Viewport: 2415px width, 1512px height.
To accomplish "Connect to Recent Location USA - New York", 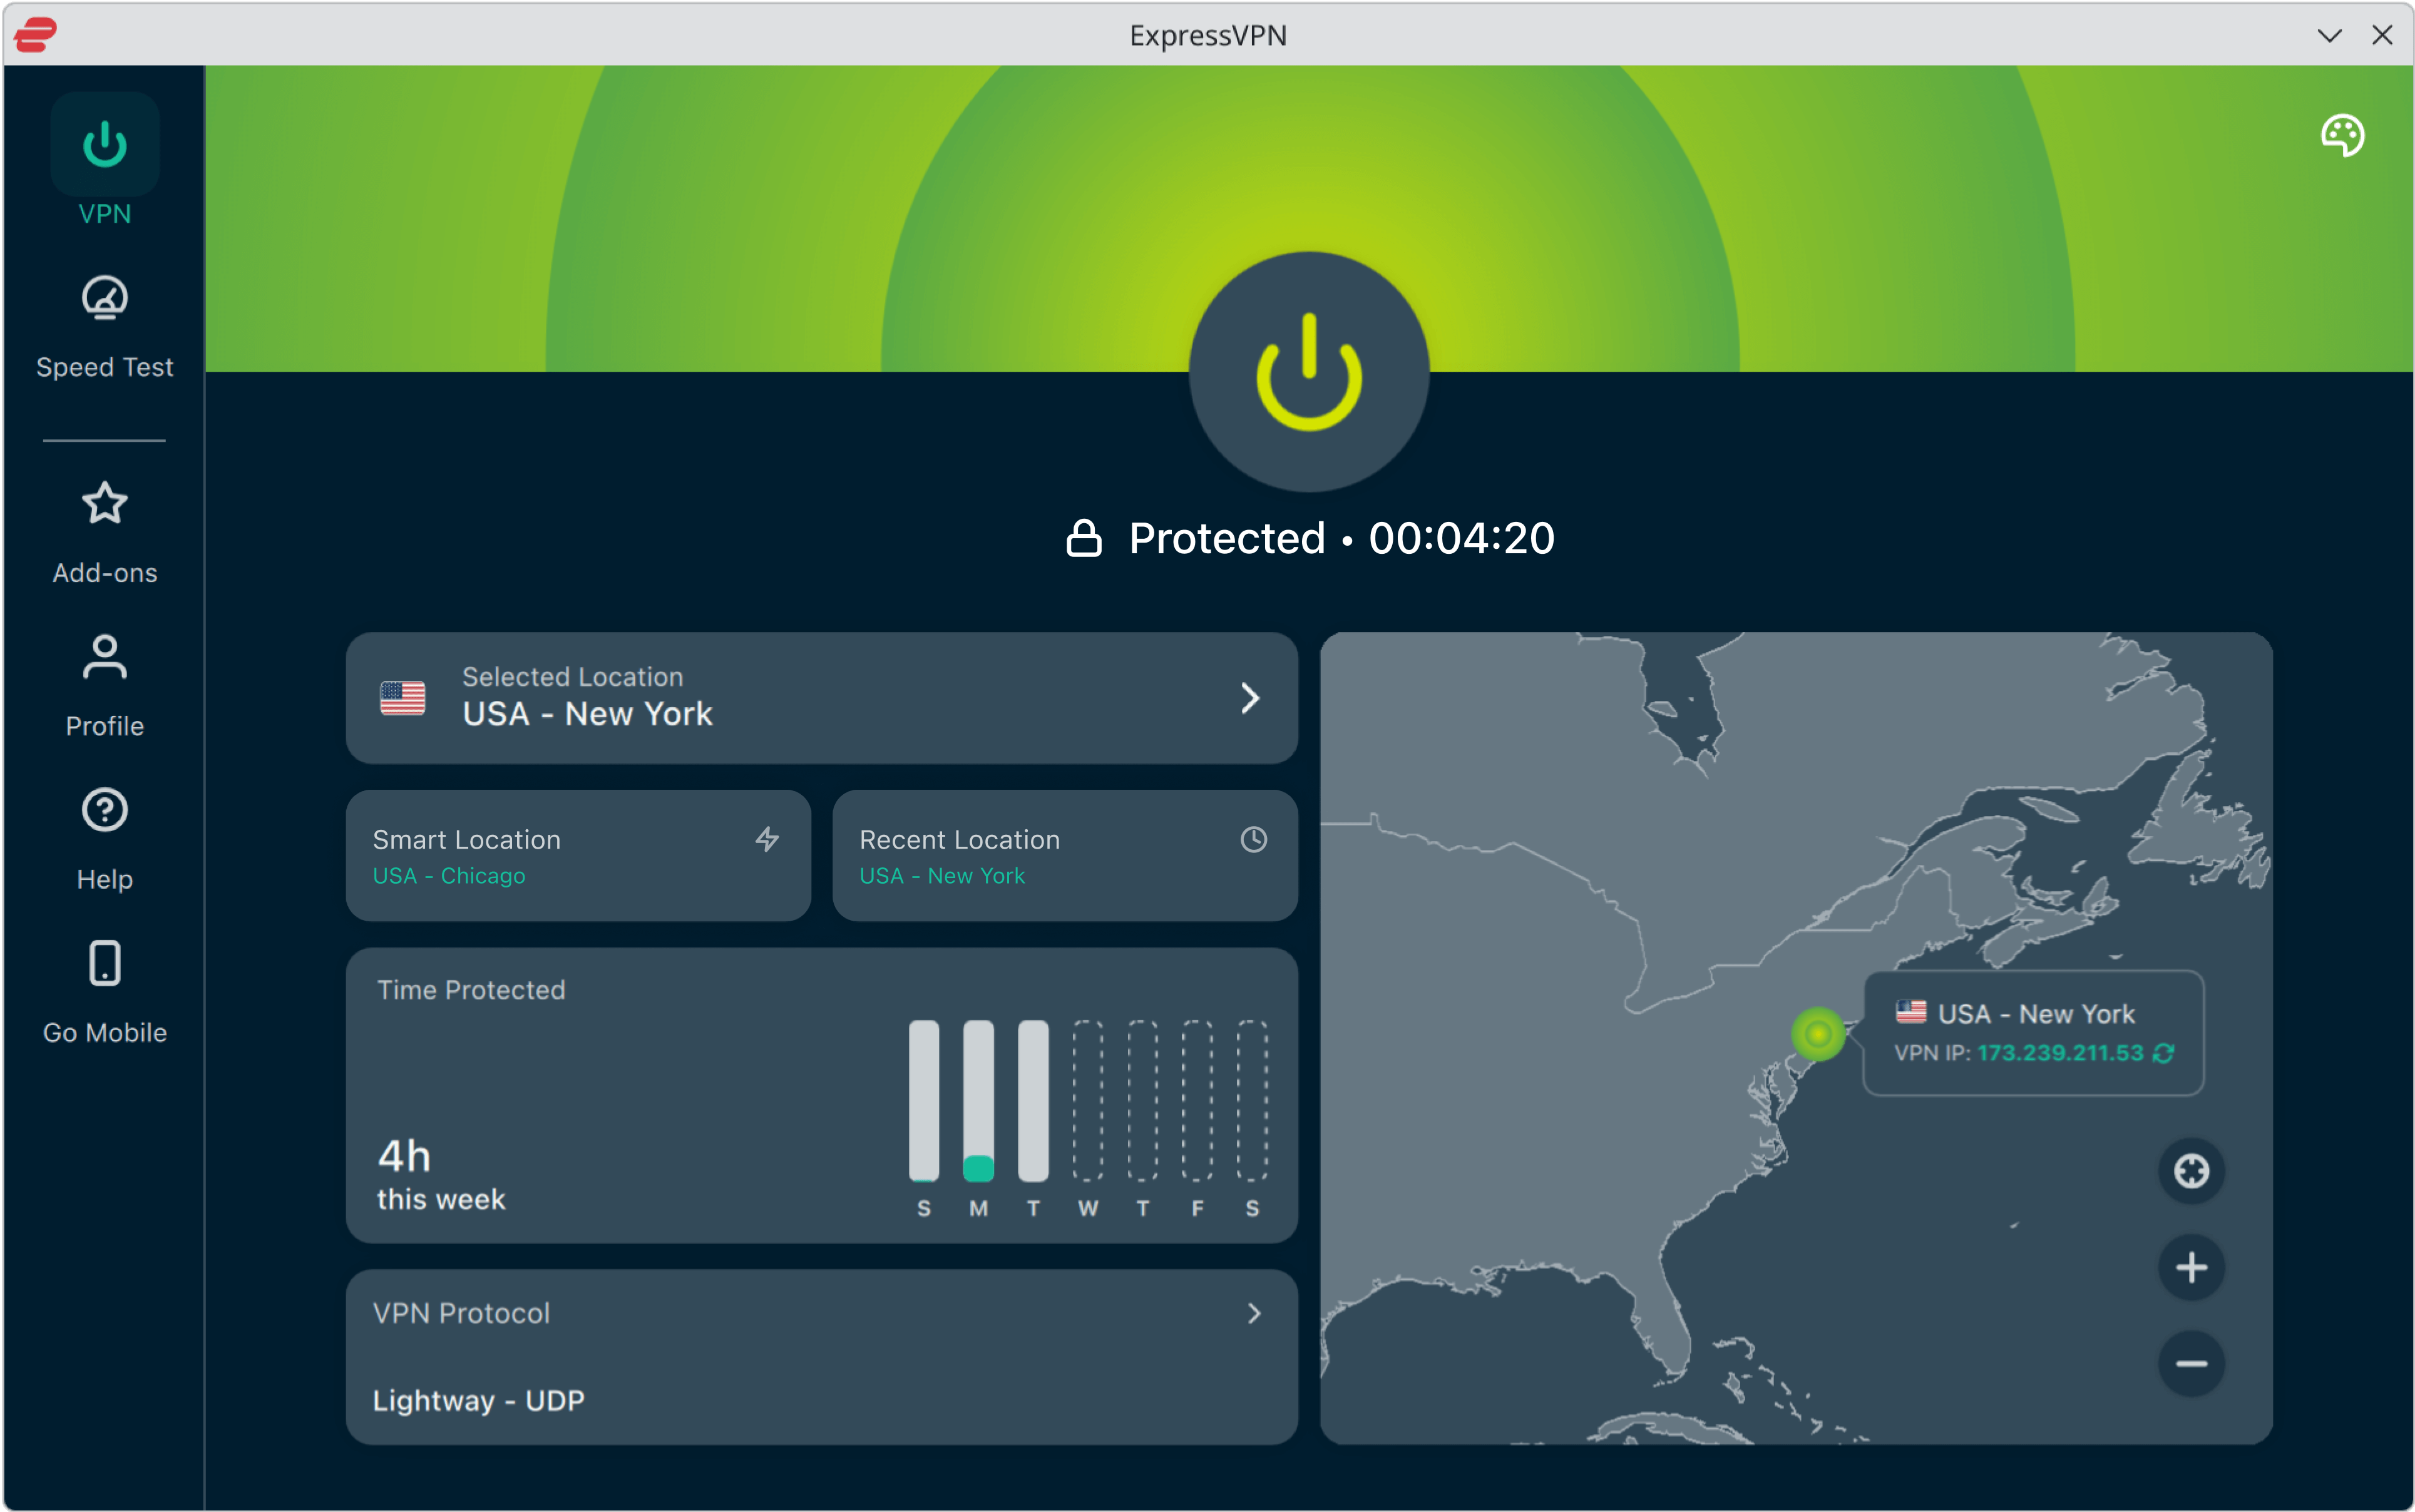I will coord(1064,856).
